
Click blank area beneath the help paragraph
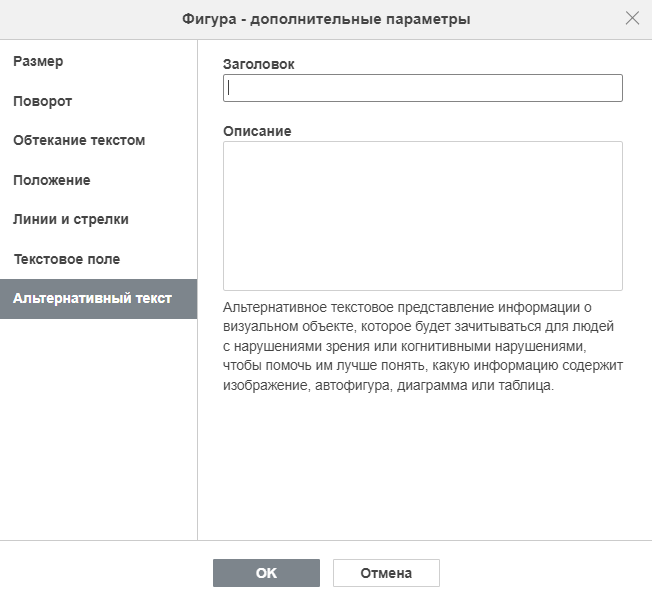click(x=422, y=466)
